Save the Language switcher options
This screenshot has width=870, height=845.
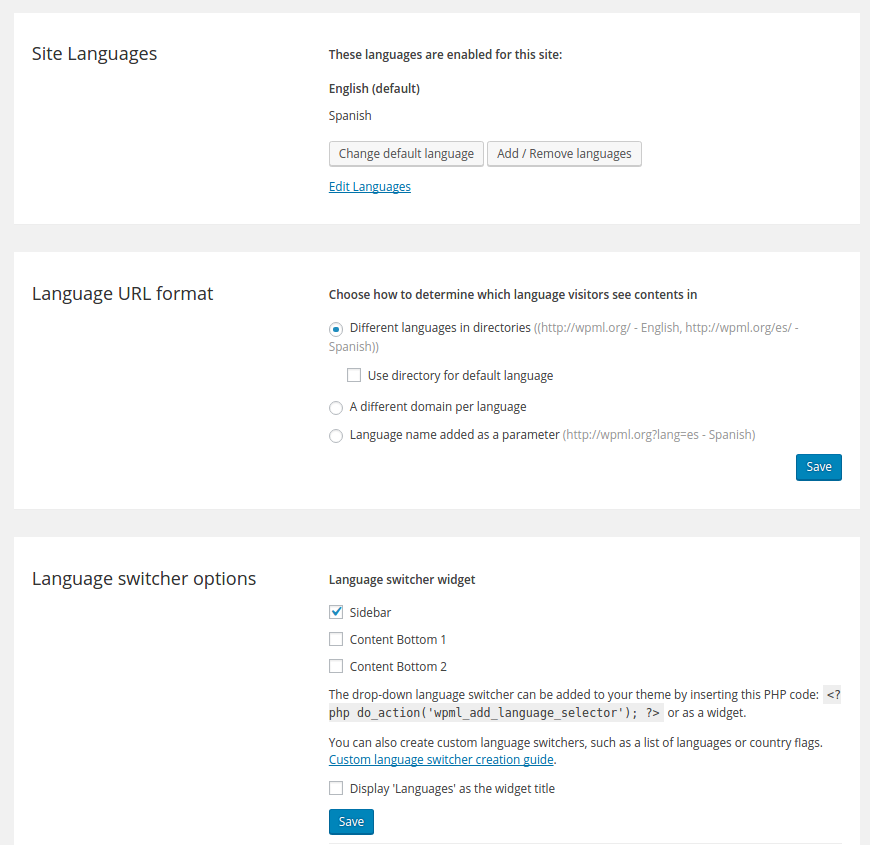click(351, 822)
